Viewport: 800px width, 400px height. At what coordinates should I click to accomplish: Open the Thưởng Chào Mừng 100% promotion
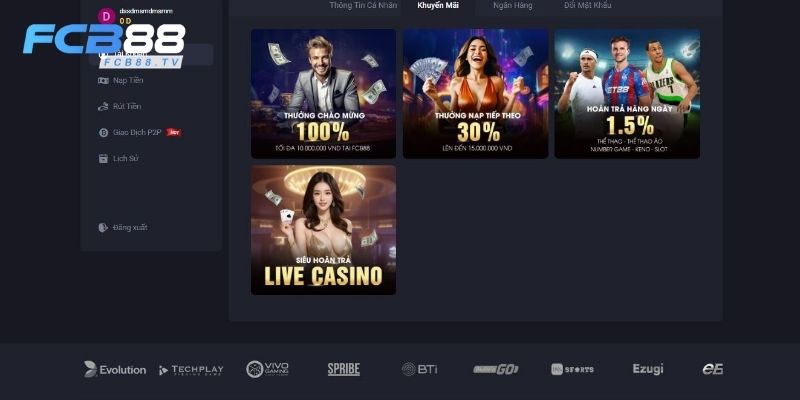pyautogui.click(x=323, y=93)
